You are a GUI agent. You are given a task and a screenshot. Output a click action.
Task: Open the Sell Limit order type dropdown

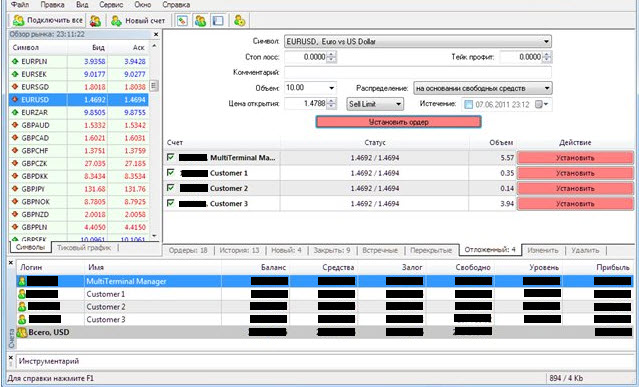399,104
